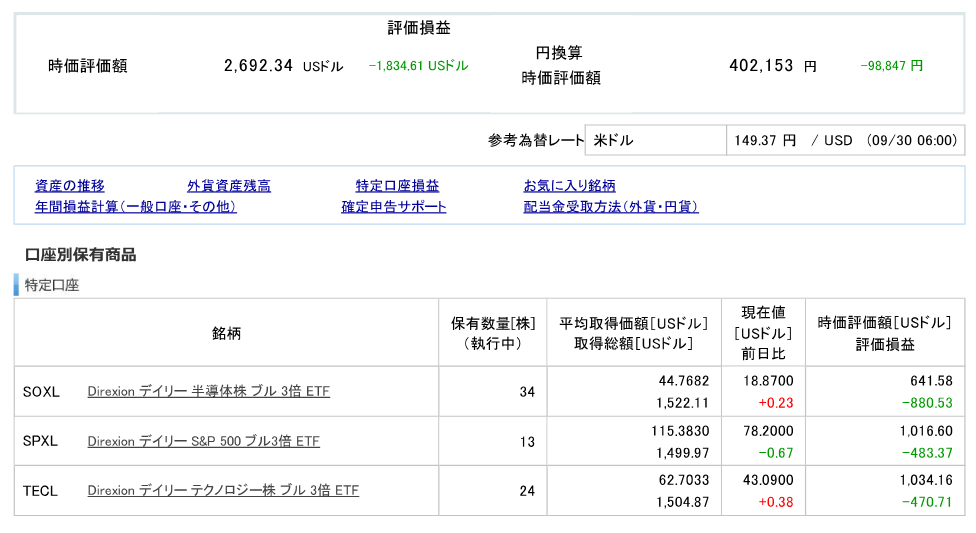This screenshot has height=533, width=976.
Task: Open the 確定申告サポート link
Action: tap(393, 207)
